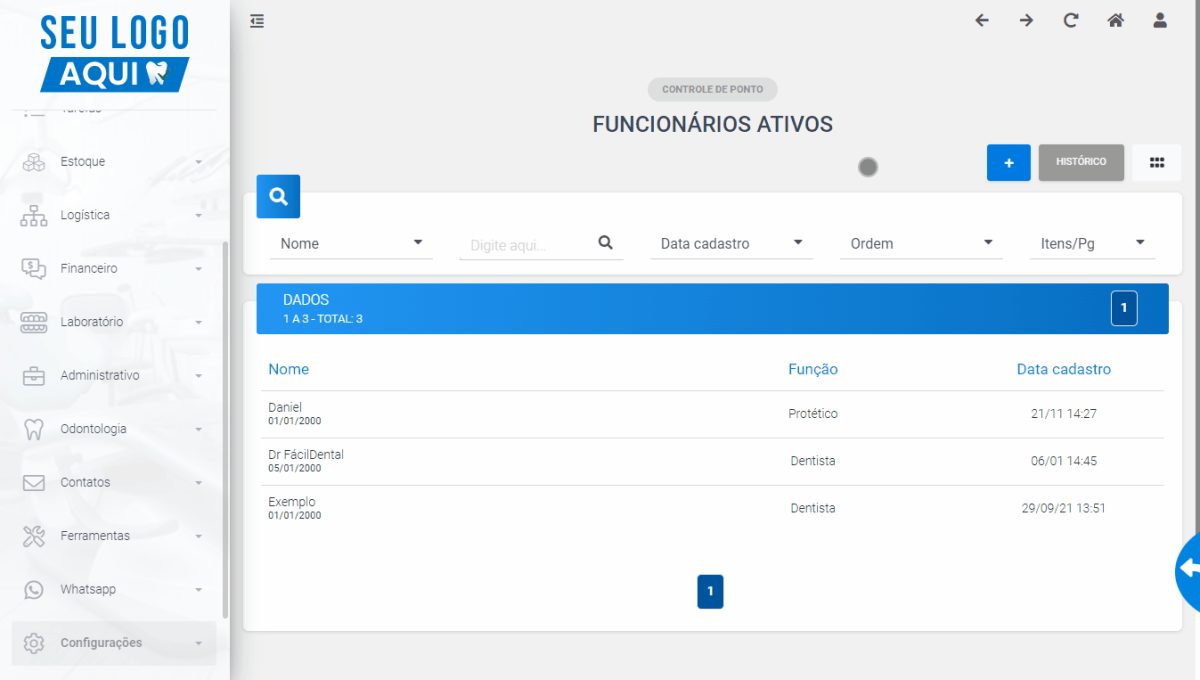Click the Dentista cell in Exemplo row
This screenshot has height=680, width=1200.
tap(813, 508)
